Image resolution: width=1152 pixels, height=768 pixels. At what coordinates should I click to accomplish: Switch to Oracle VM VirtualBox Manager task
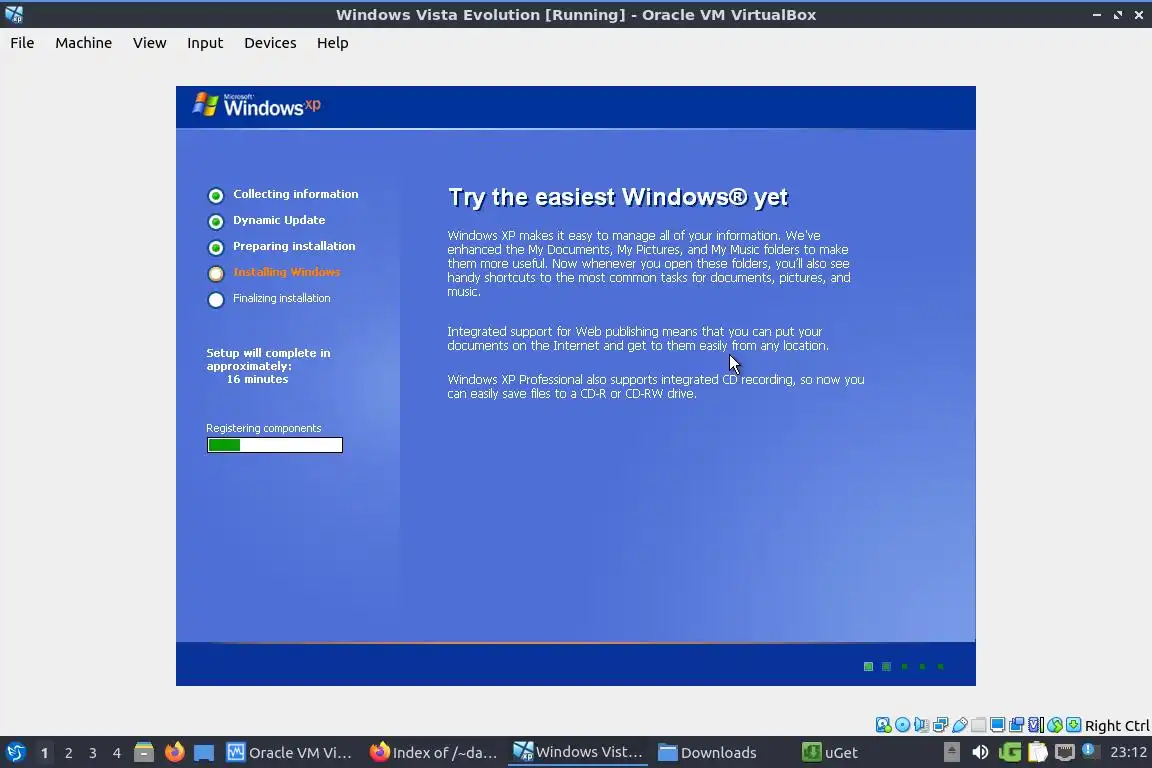pos(289,753)
